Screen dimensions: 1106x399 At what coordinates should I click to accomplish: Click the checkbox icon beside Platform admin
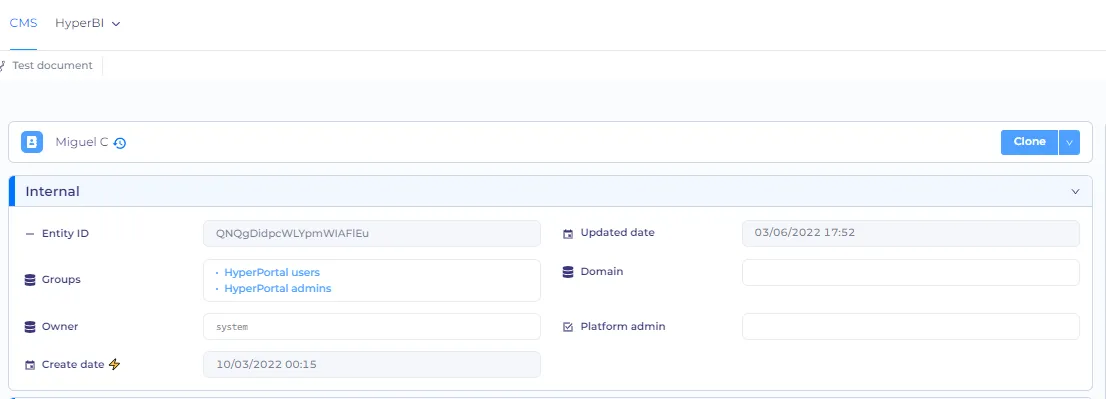coord(568,327)
